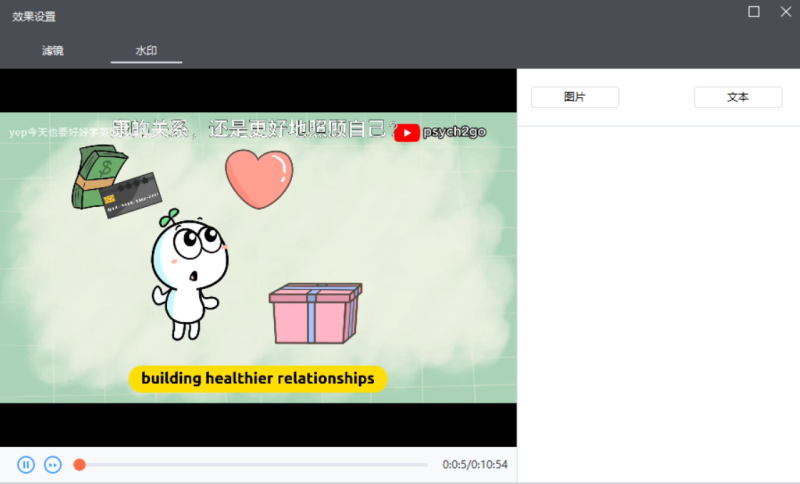Switch to the 滤镜 tab
Image resolution: width=800 pixels, height=484 pixels.
53,50
